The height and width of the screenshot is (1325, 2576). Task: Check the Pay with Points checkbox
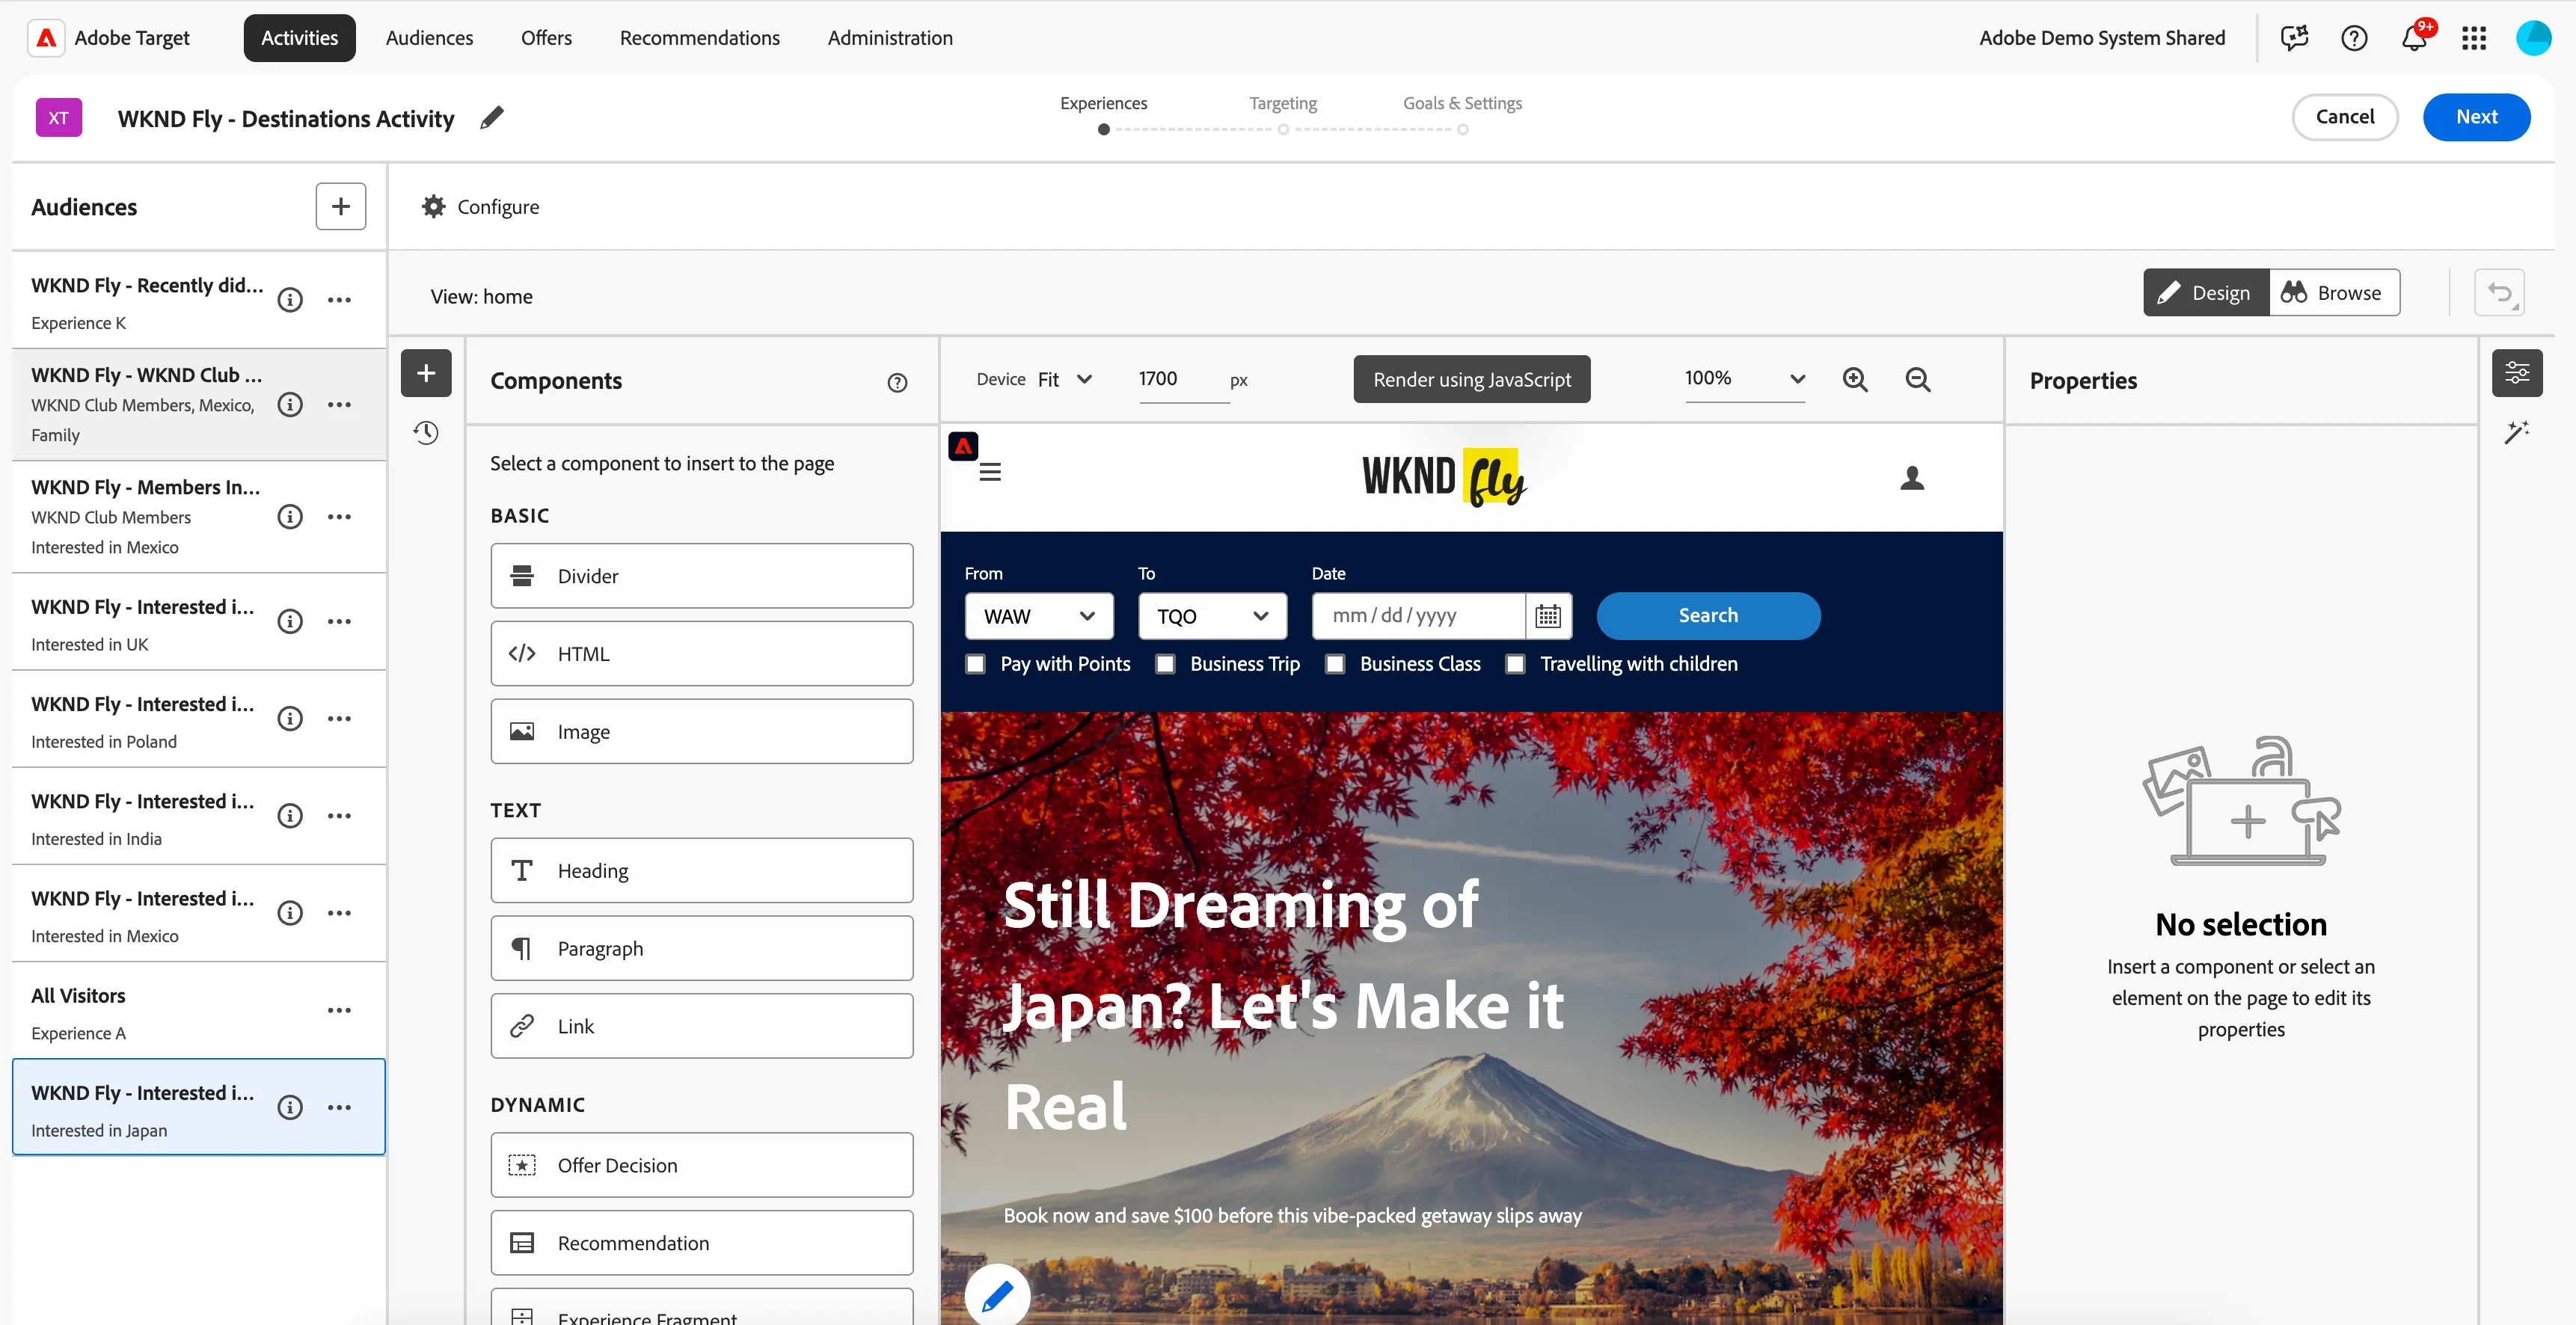point(976,664)
